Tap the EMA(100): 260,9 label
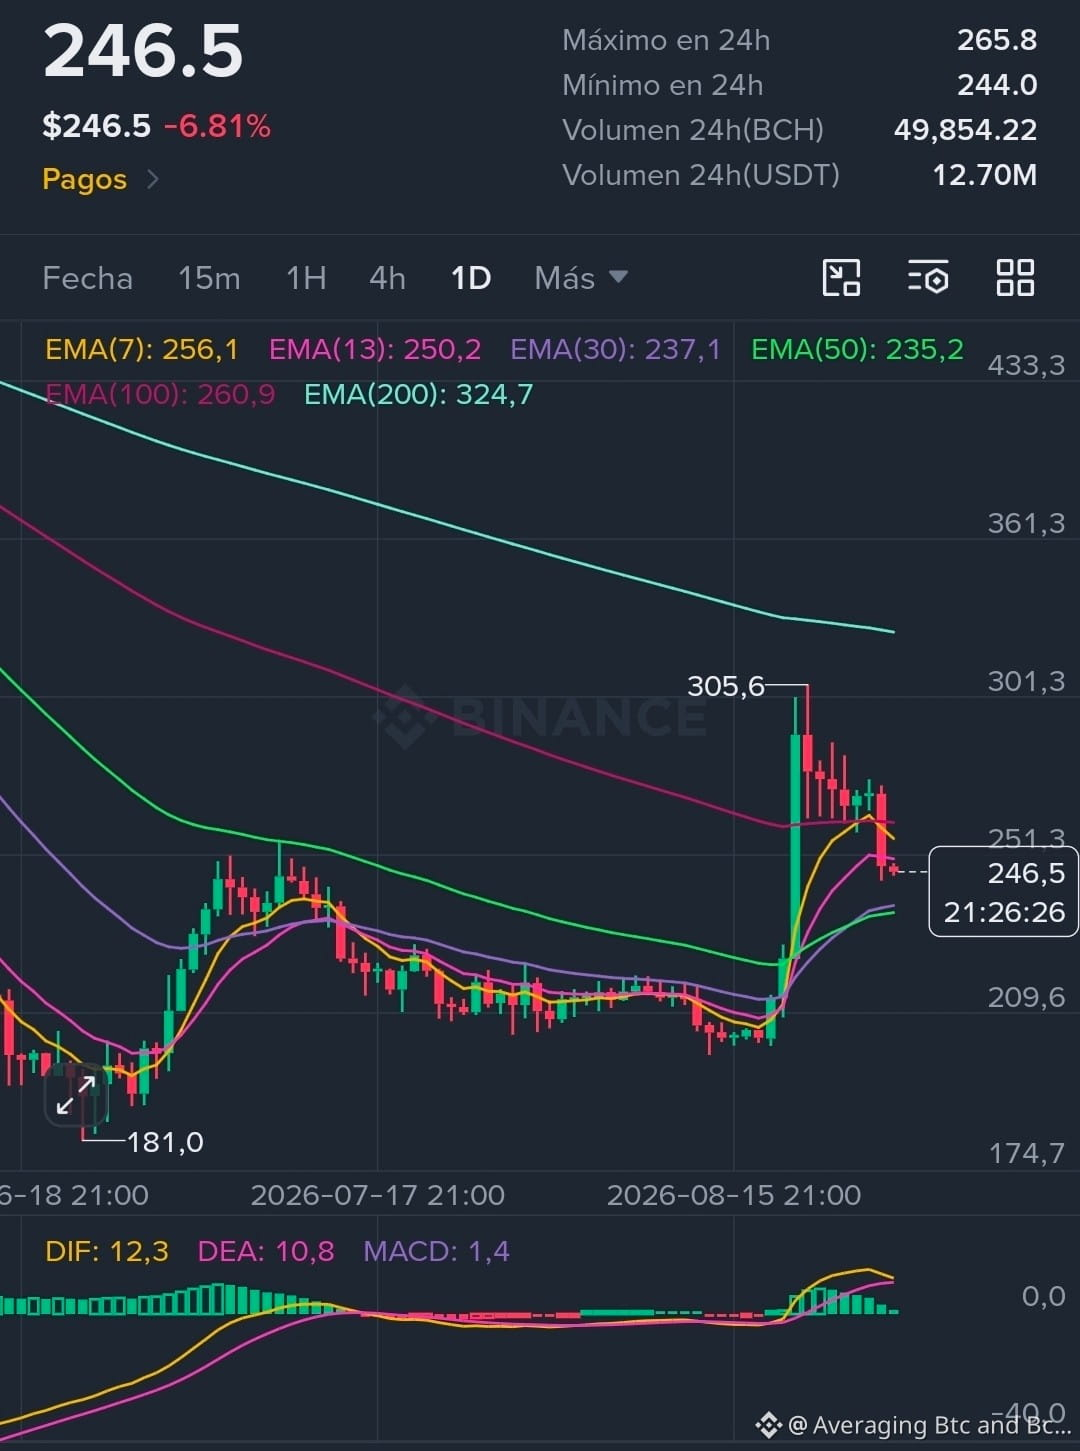The image size is (1080, 1451). click(x=160, y=394)
